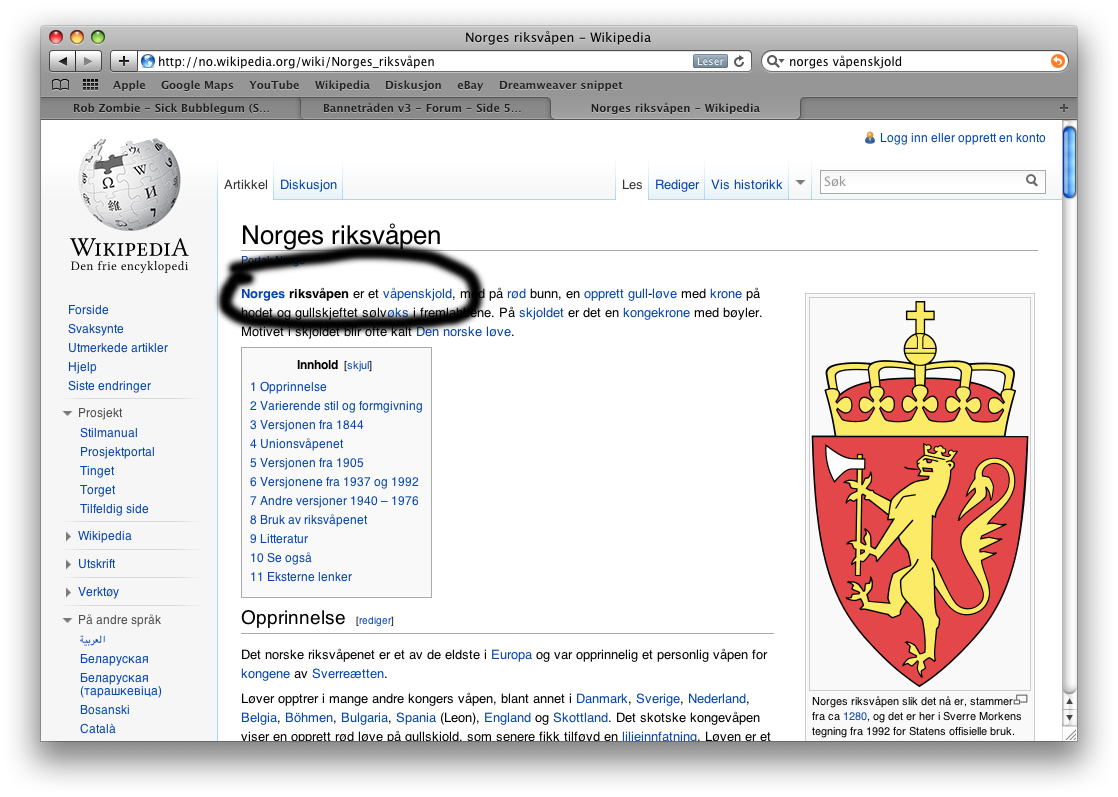1118x797 pixels.
Task: Expand the Utskrift sidebar section
Action: pyautogui.click(x=68, y=564)
